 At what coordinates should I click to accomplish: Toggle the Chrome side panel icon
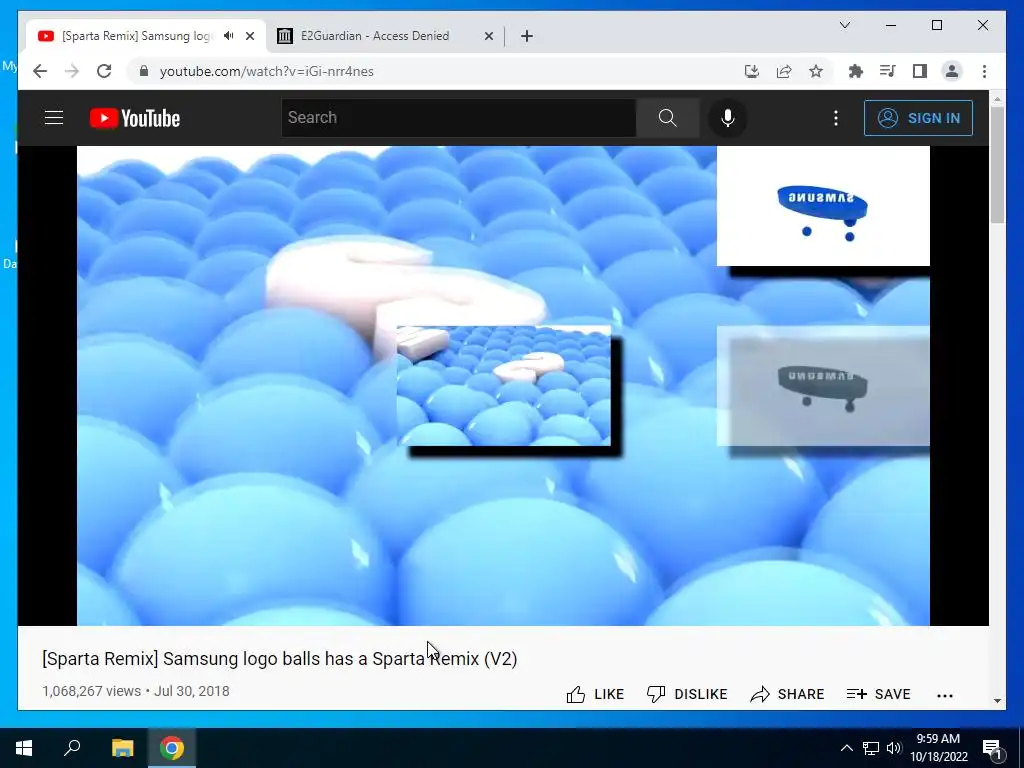tap(920, 71)
